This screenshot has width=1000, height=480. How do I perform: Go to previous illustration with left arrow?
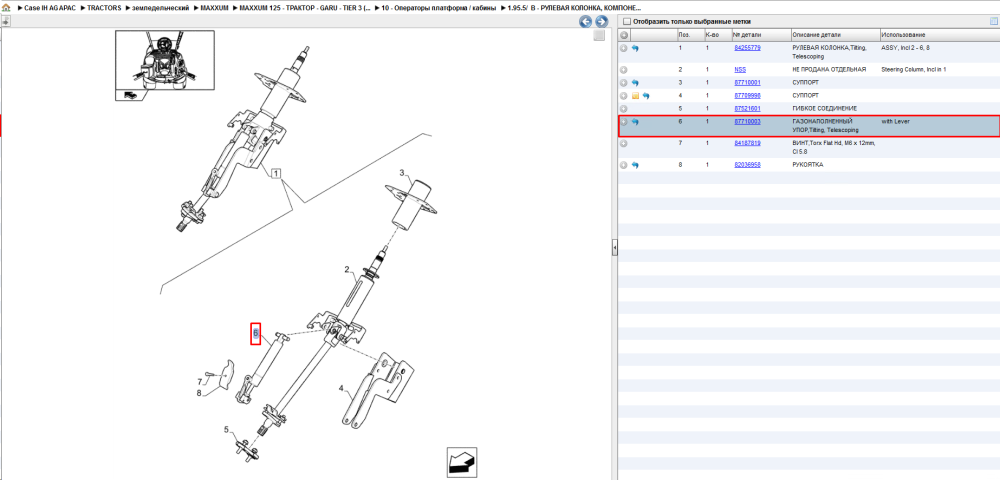point(585,22)
